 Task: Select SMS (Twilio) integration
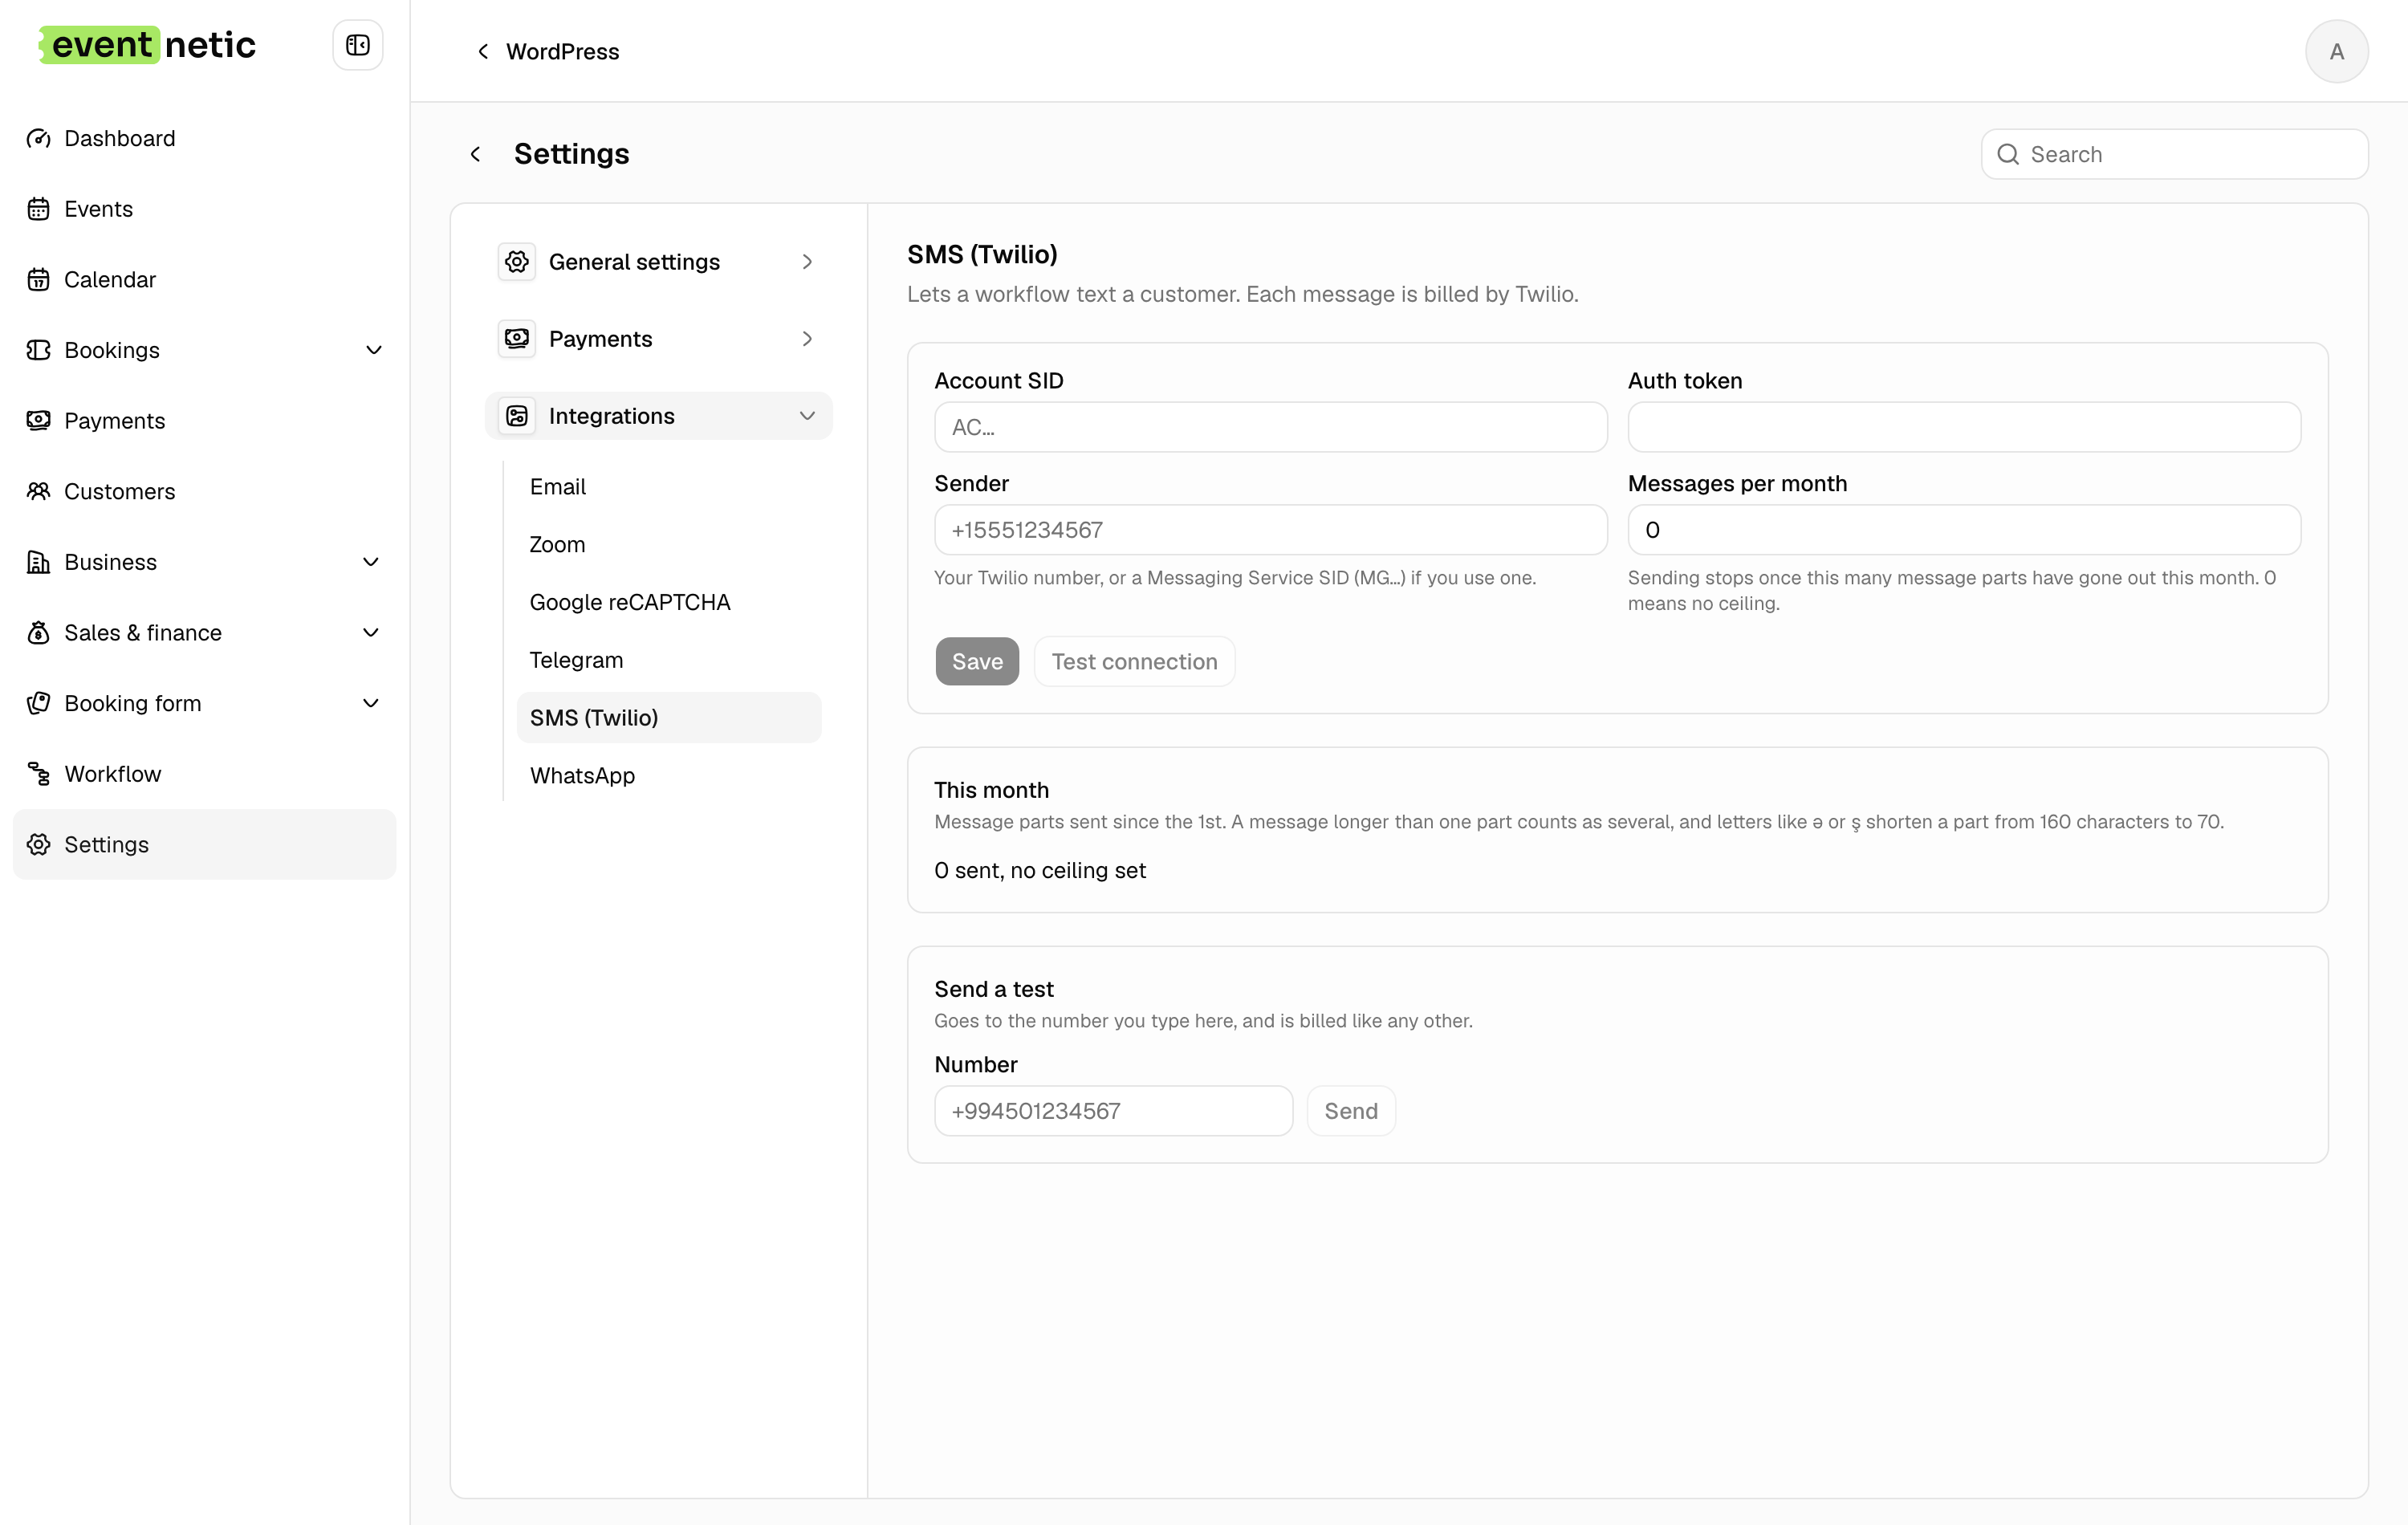click(669, 718)
